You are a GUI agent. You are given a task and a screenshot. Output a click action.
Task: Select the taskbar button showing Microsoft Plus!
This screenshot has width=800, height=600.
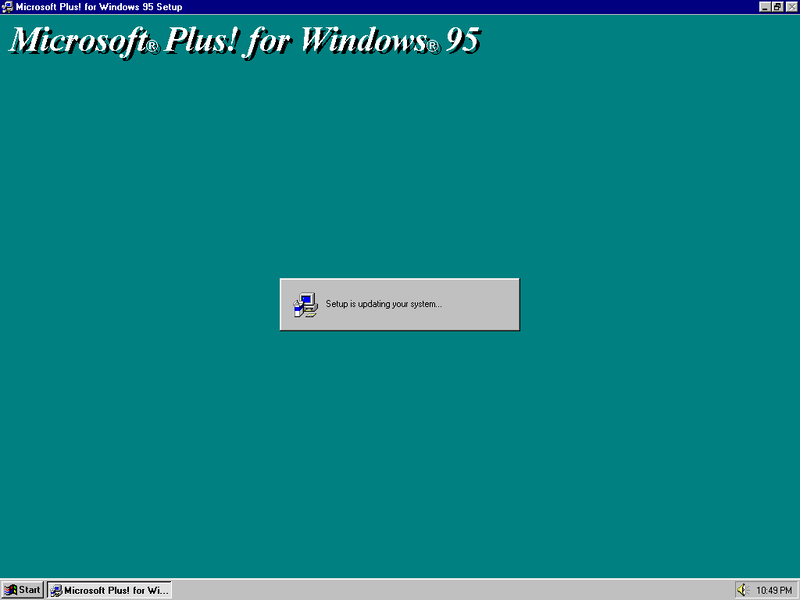click(108, 589)
